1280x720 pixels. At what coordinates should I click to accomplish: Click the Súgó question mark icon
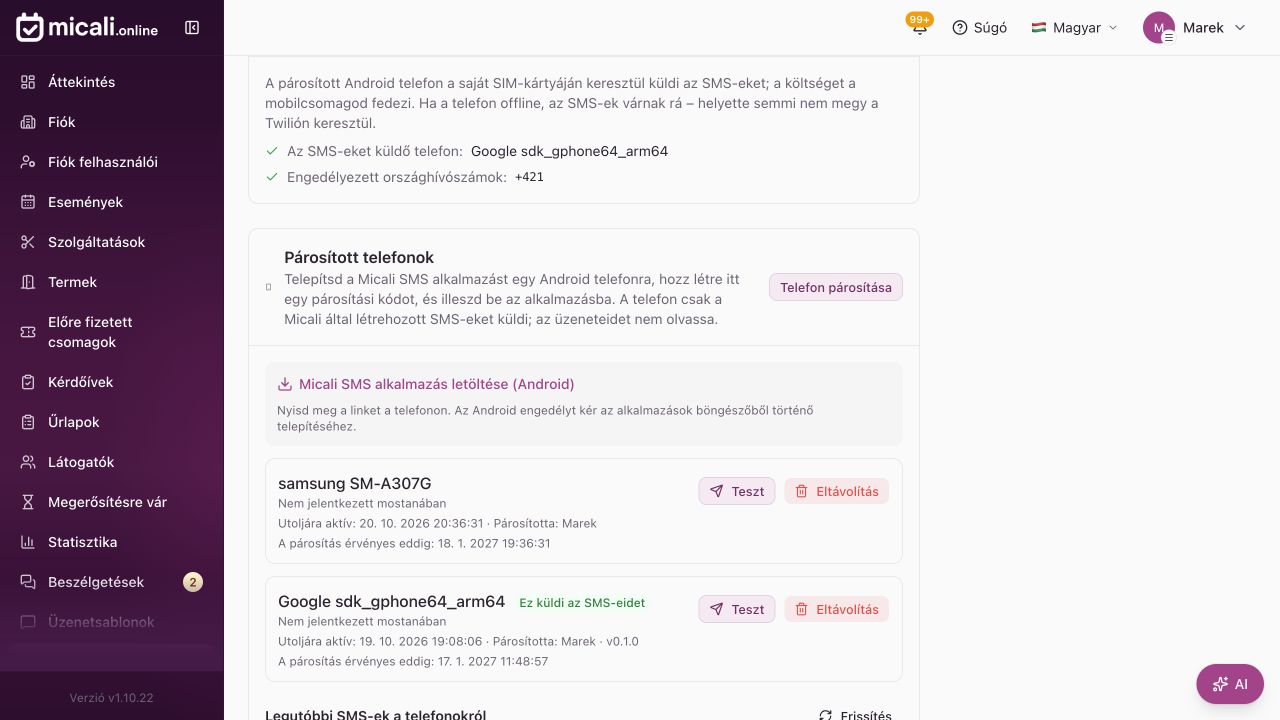pyautogui.click(x=960, y=28)
